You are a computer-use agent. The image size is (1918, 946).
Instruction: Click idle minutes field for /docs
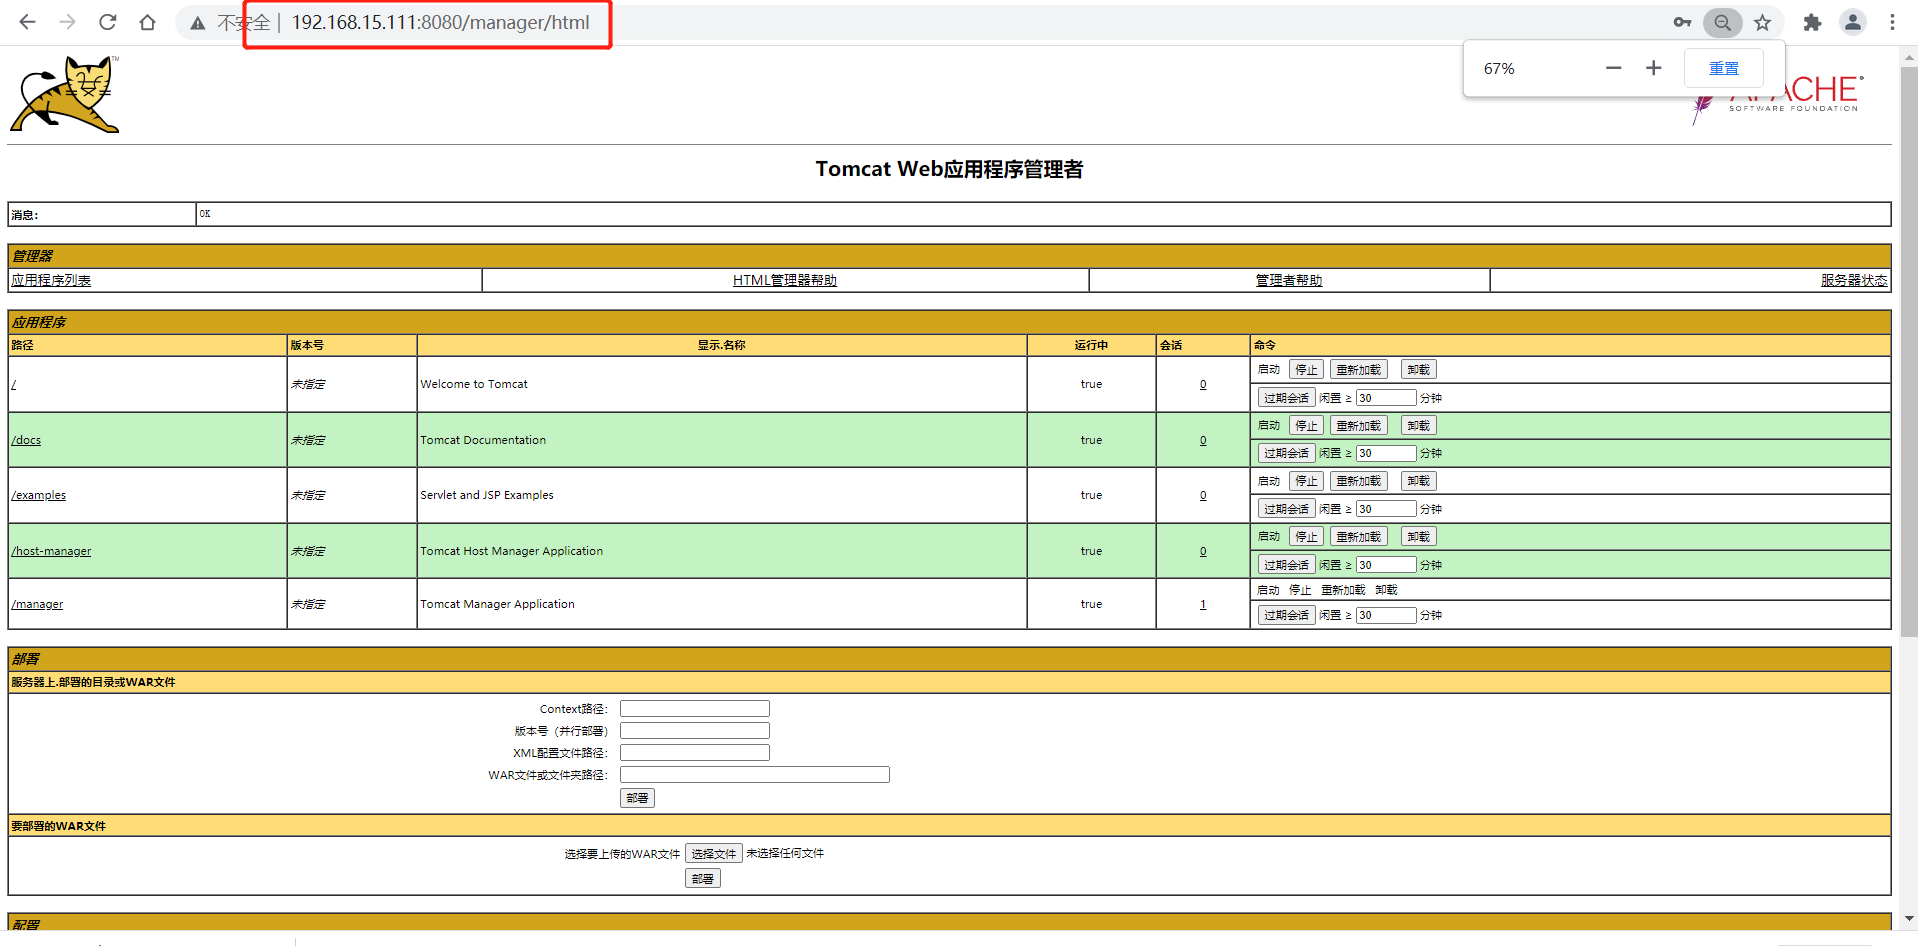1386,453
